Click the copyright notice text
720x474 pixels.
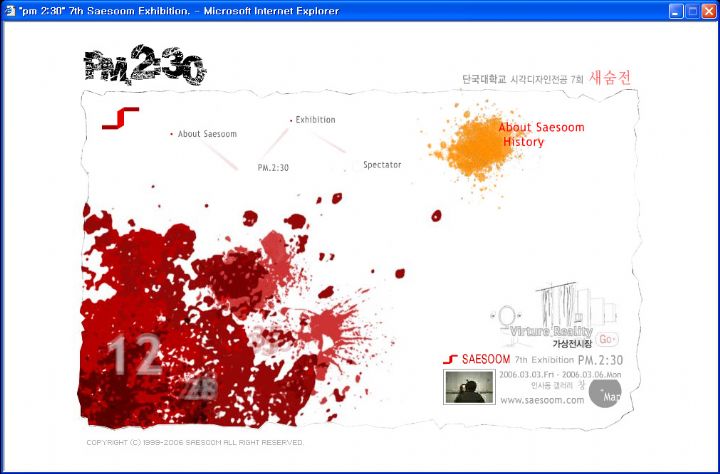point(195,442)
